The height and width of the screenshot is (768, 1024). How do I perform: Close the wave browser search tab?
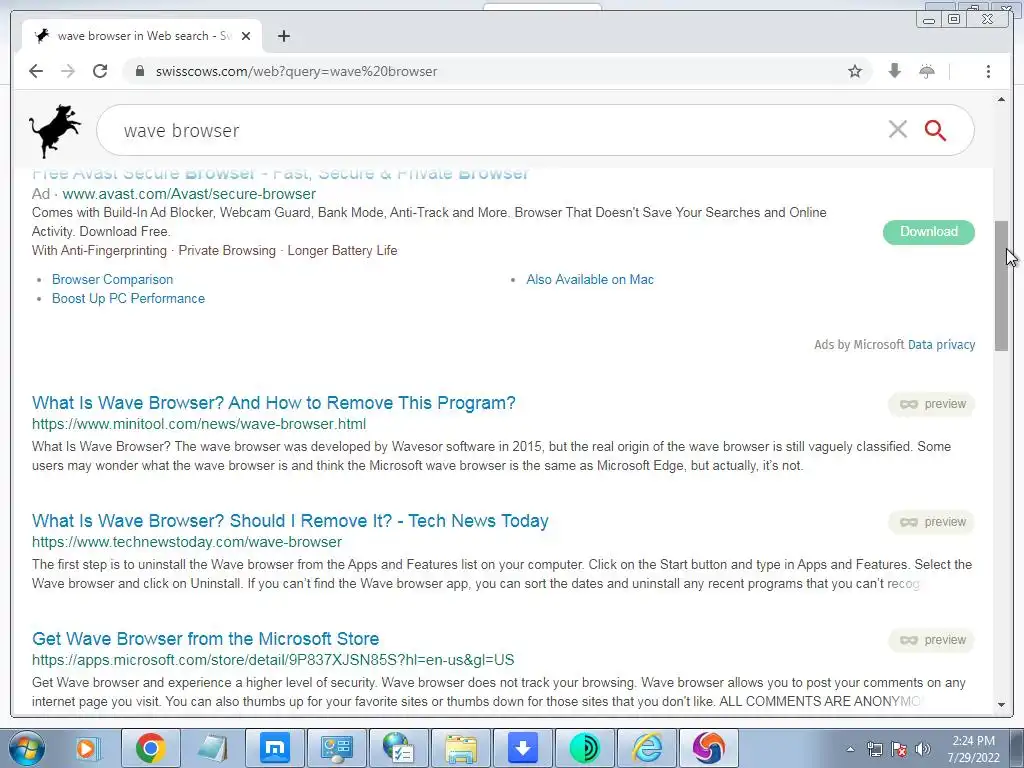(x=246, y=36)
